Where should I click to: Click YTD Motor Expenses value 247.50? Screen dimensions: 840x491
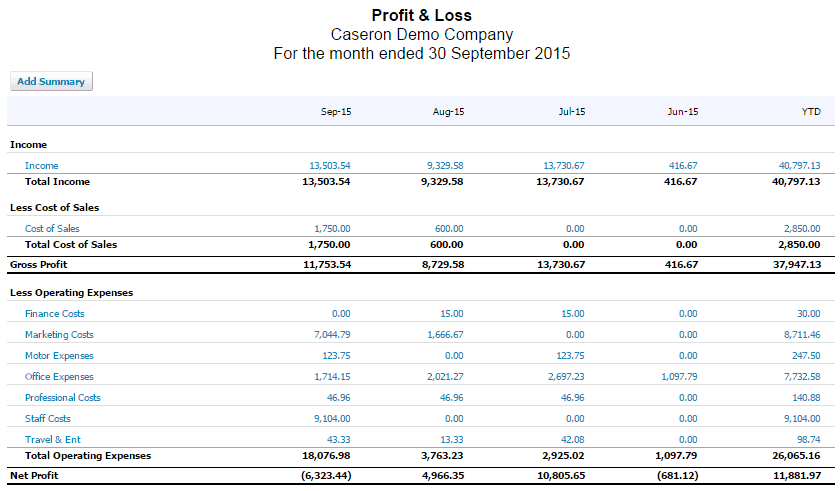point(806,356)
